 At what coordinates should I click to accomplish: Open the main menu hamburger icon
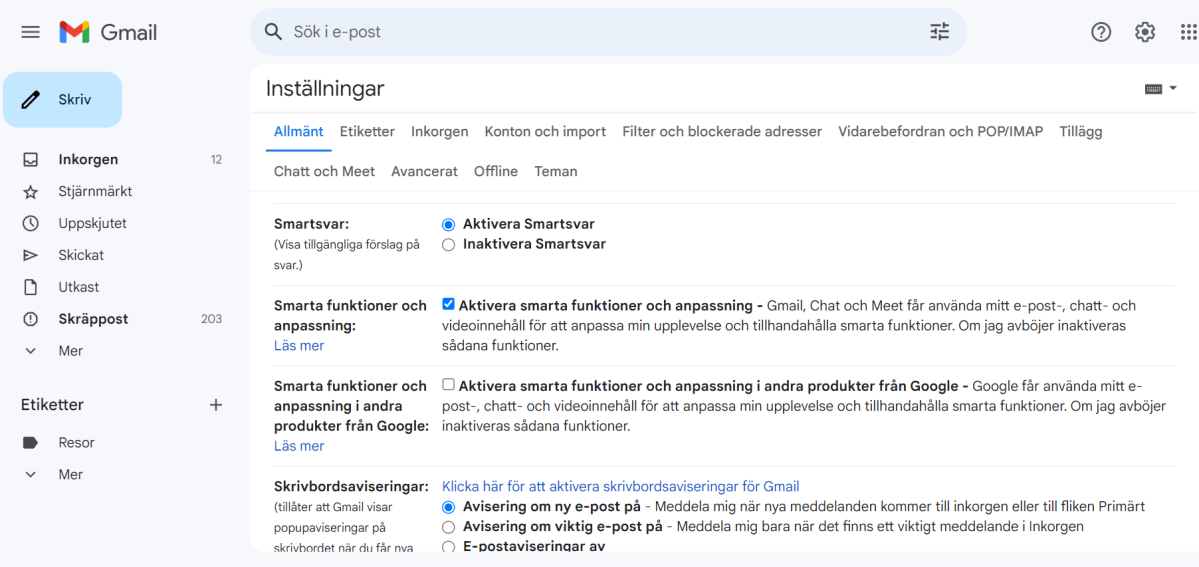31,32
